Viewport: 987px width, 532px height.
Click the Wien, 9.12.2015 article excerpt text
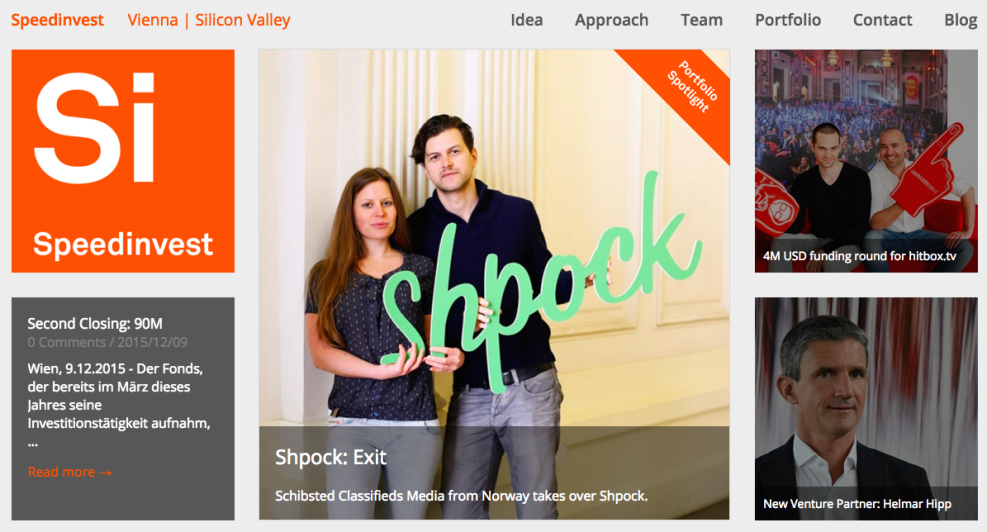coord(119,405)
